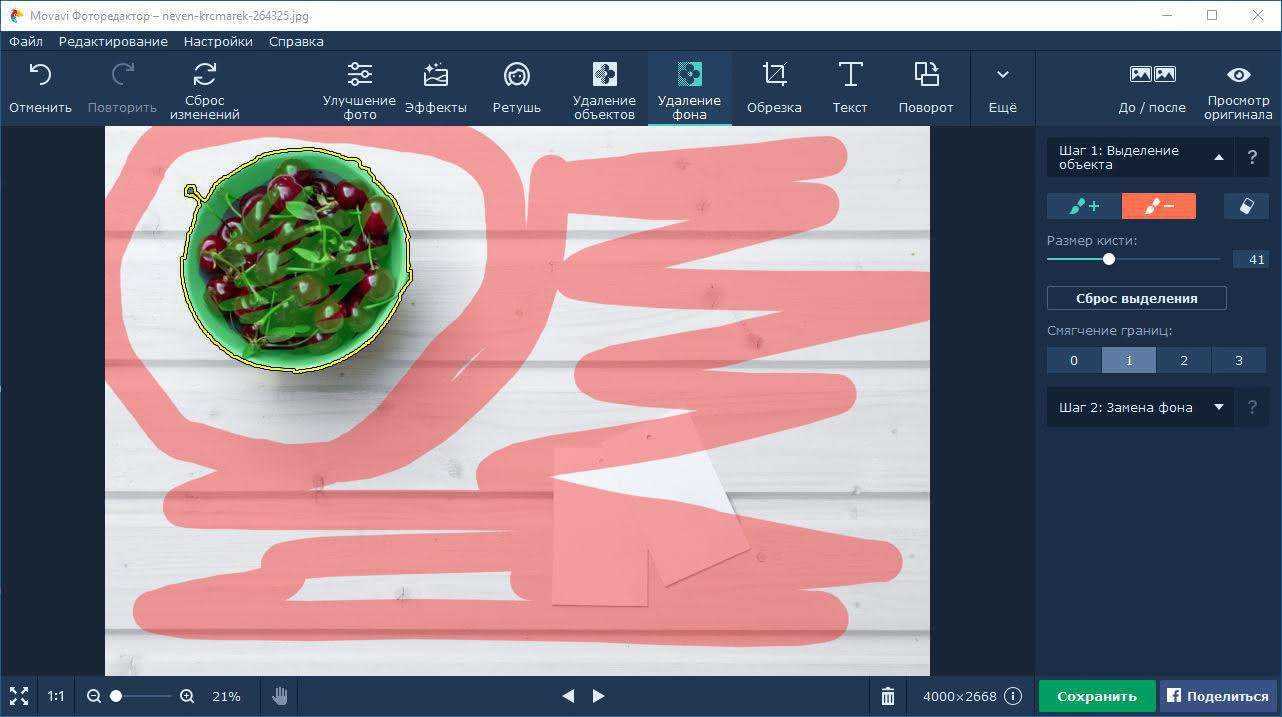Open Улучшение фото adjustments

click(359, 88)
